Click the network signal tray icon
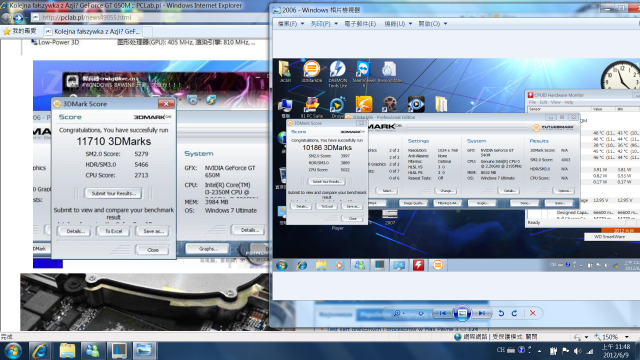This screenshot has width=640, height=360. tap(590, 351)
